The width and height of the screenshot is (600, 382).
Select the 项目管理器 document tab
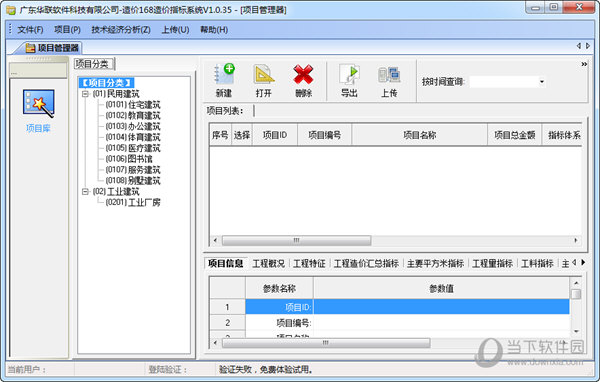(52, 48)
